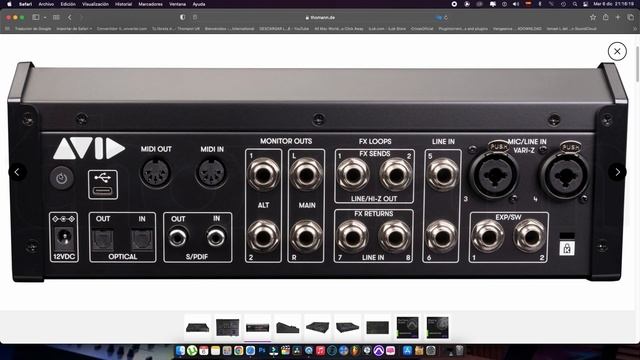Launch uTorrent from the Dock
This screenshot has width=640, height=360.
coord(192,350)
